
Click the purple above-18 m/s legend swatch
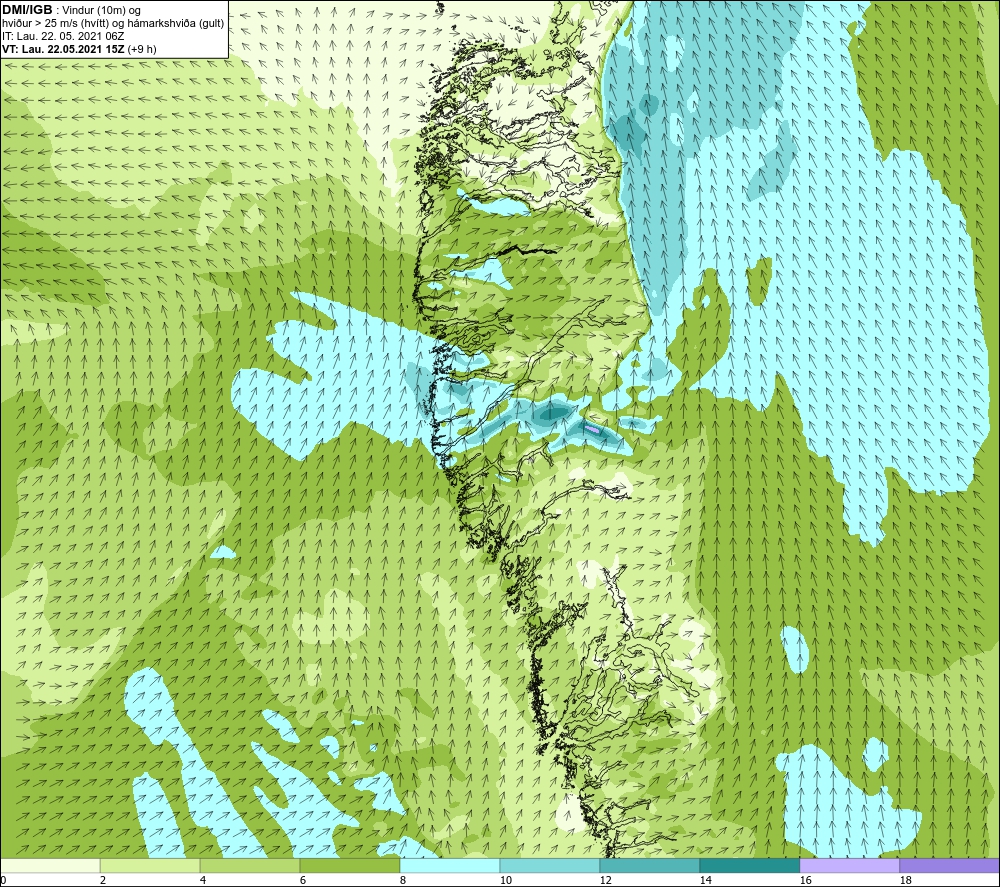click(x=950, y=866)
